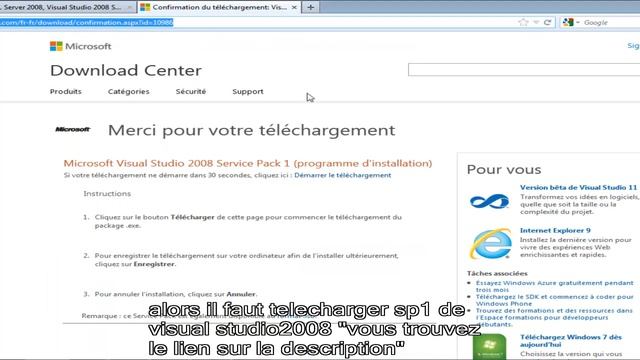This screenshot has height=360, width=640.
Task: Open the address bar history dropdown arrow
Action: 536,22
